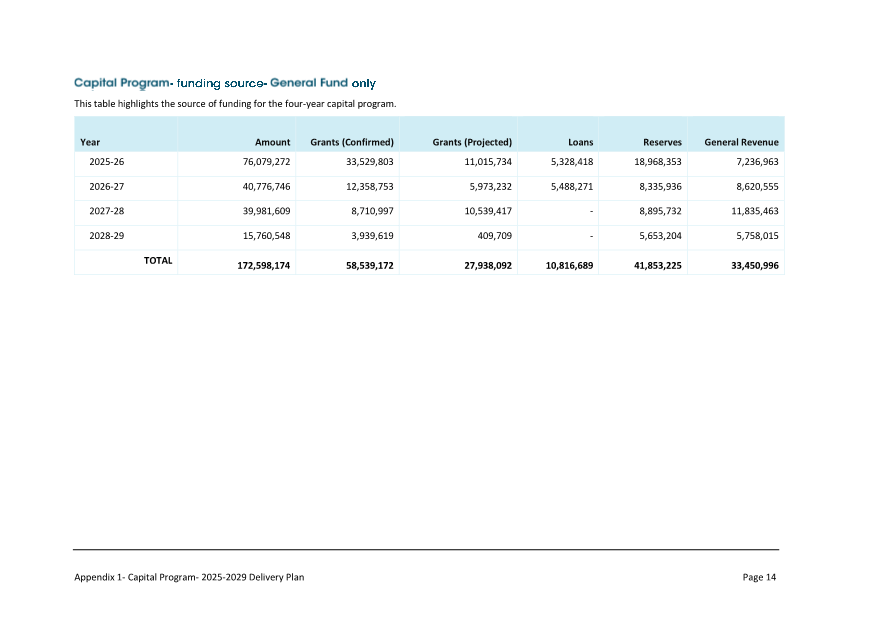Screen dimensions: 876x620
Task: Select the total loans value 10,816,689
Action: click(570, 266)
